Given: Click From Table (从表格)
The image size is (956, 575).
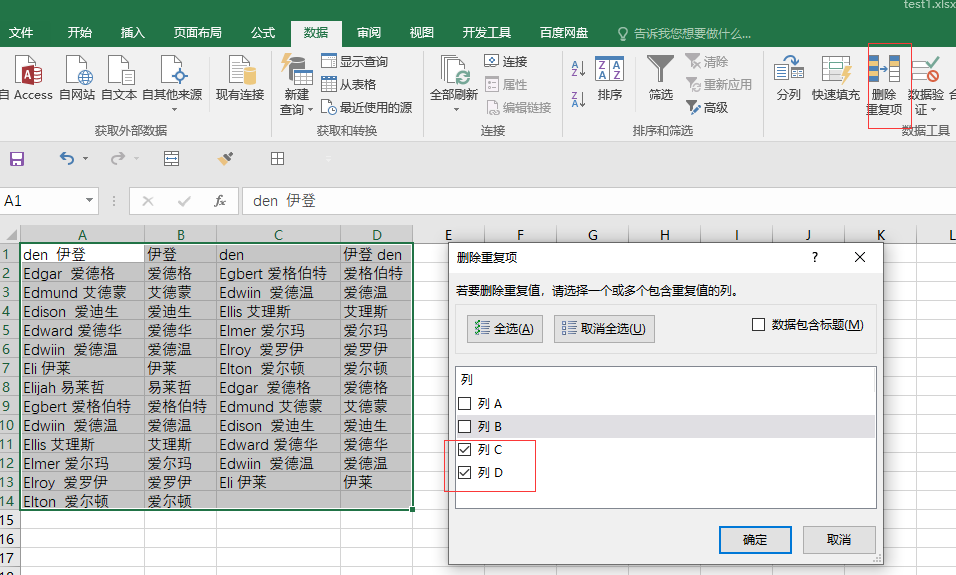Looking at the screenshot, I should pyautogui.click(x=349, y=84).
